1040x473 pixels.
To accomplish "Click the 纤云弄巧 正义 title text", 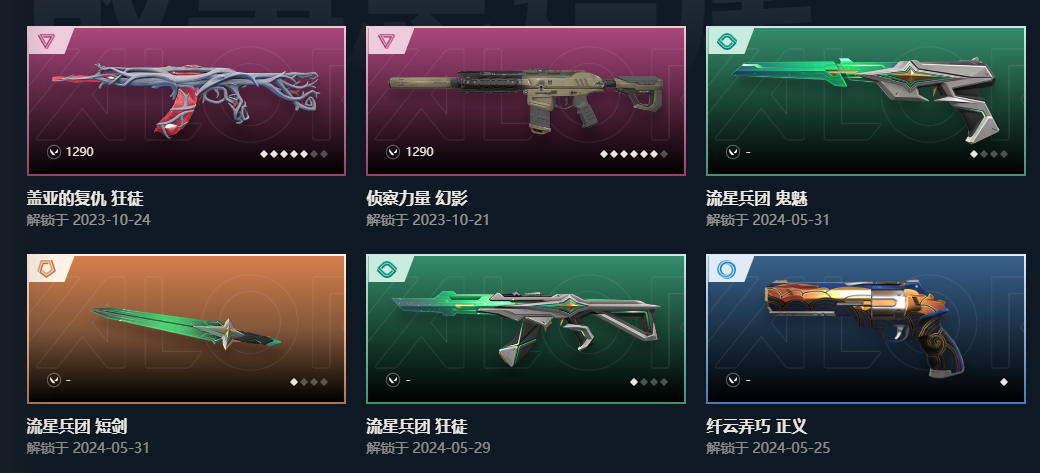I will pyautogui.click(x=757, y=426).
